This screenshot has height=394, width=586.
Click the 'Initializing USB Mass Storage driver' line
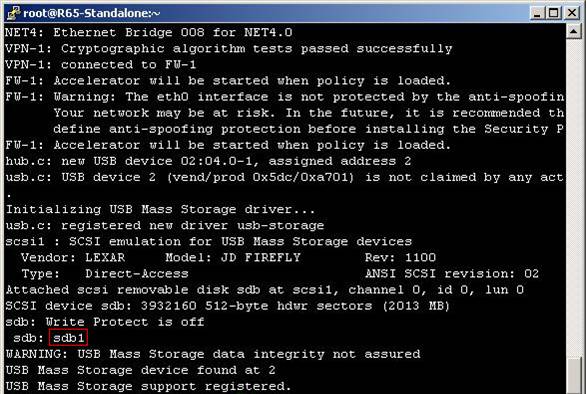(x=160, y=209)
